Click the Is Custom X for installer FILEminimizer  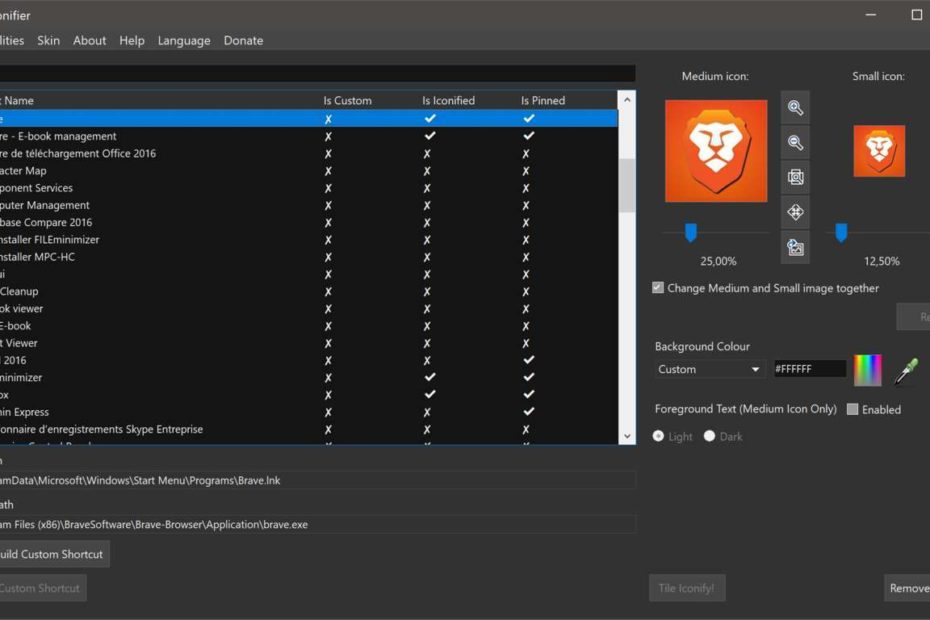coord(328,240)
